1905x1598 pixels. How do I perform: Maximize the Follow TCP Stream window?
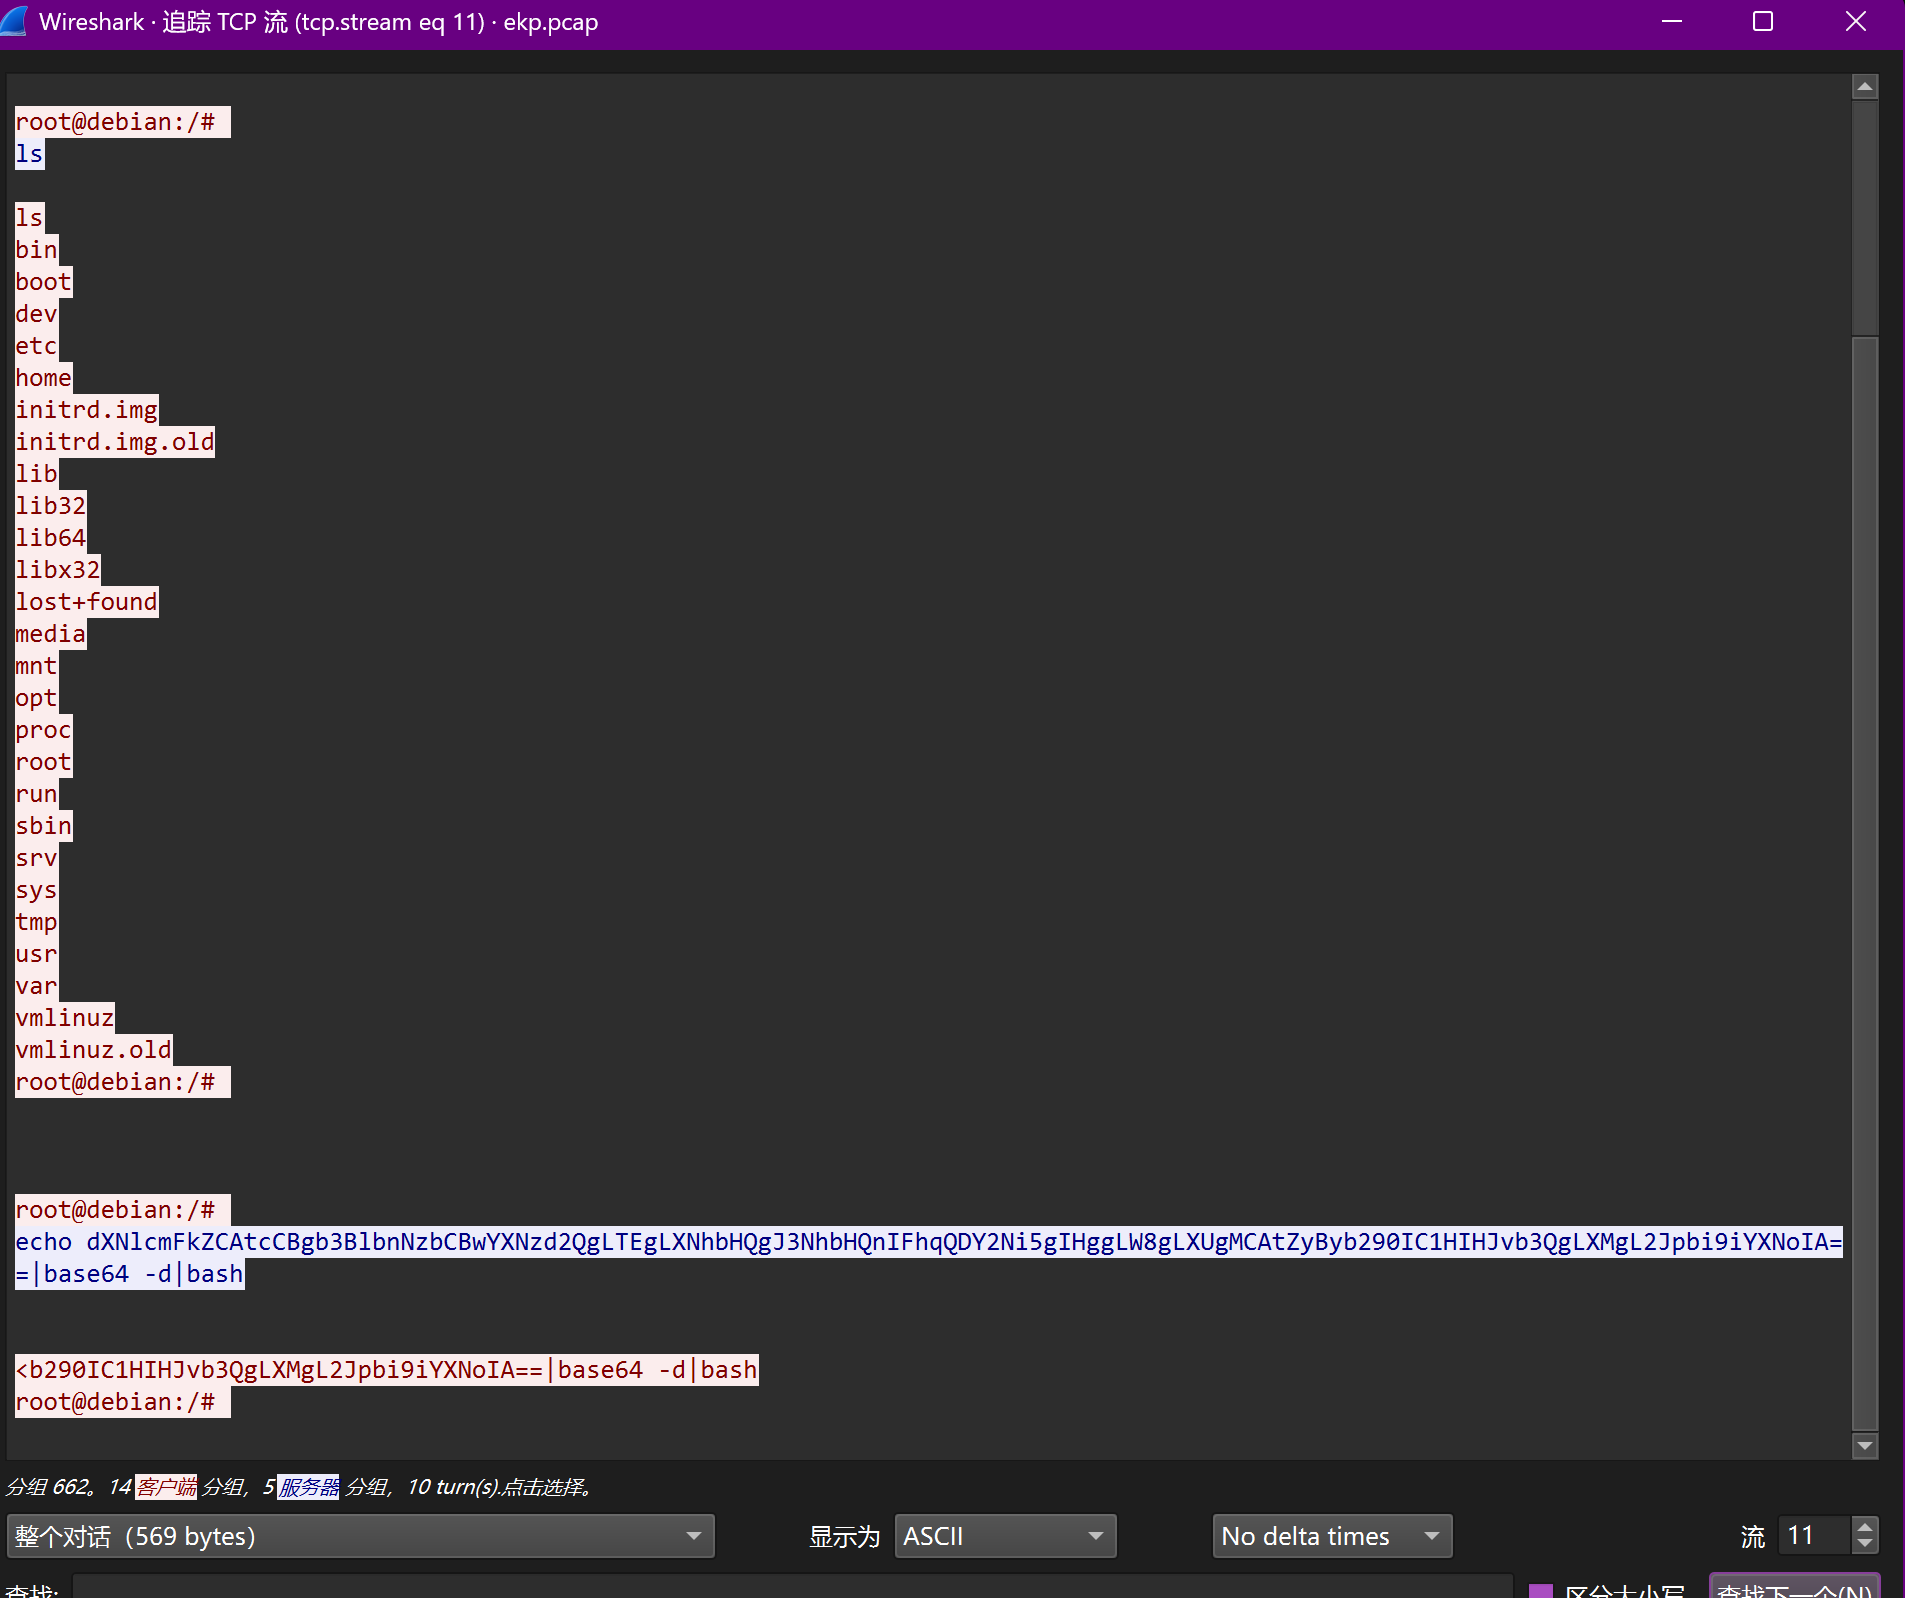tap(1763, 22)
